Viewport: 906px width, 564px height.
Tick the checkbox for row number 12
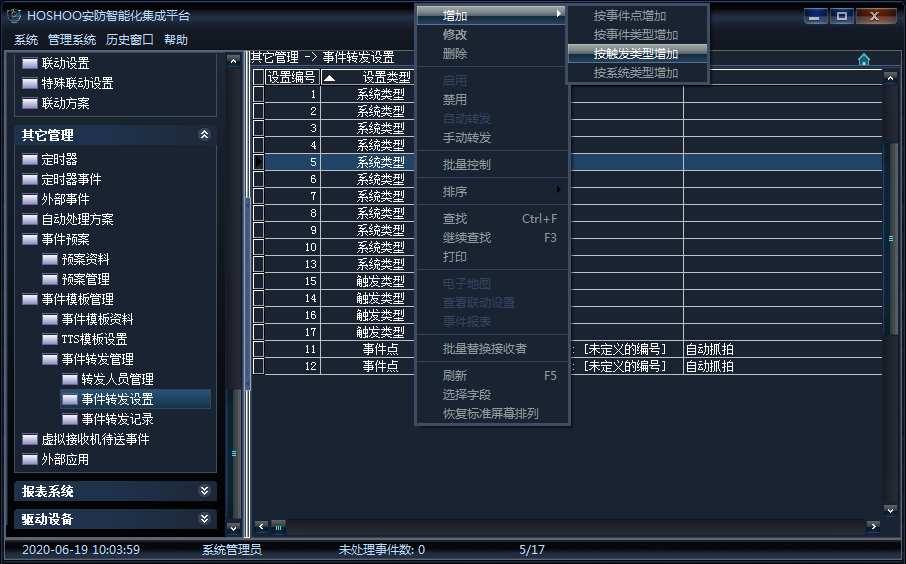[x=258, y=366]
